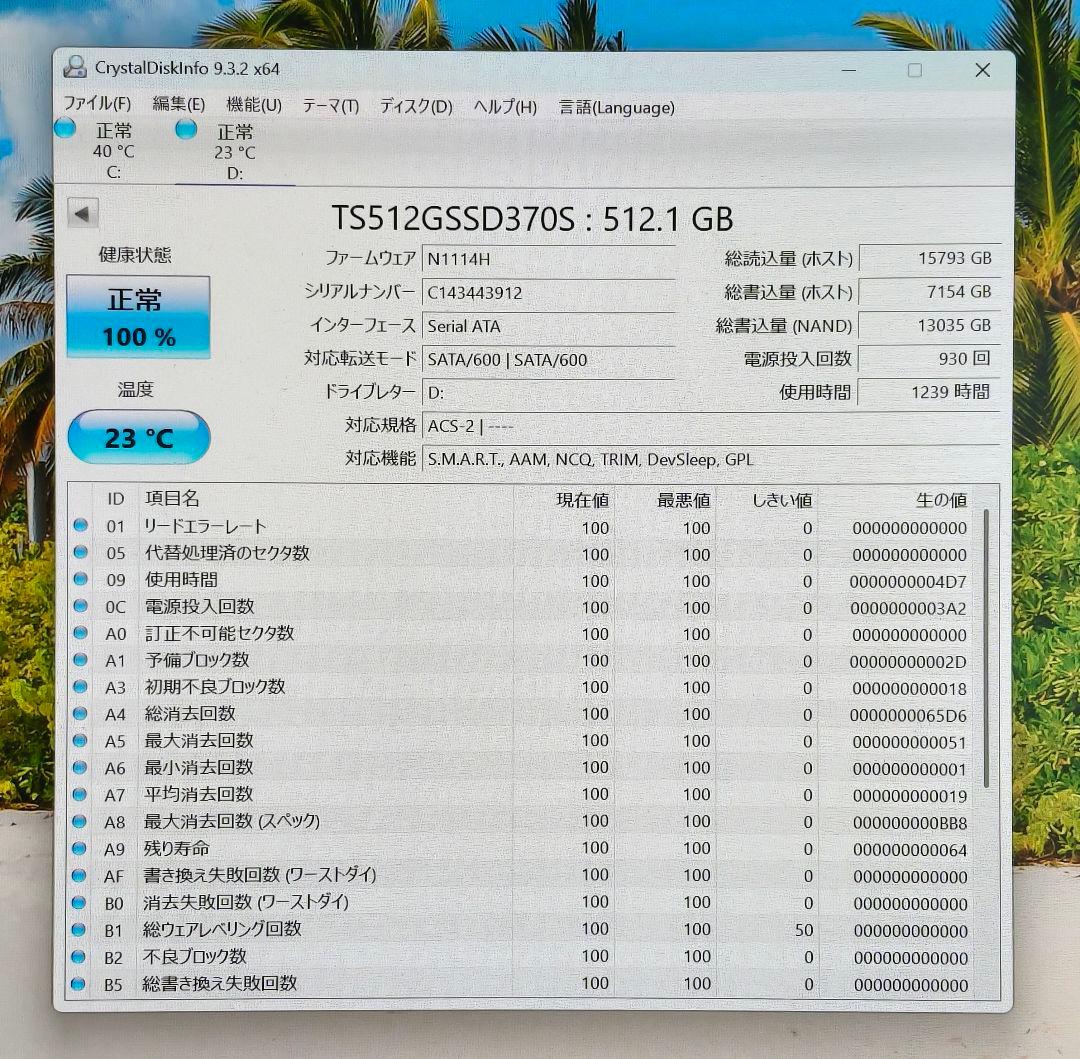Click the total NAND writes value 13035 GB
The image size is (1080, 1059).
click(930, 325)
